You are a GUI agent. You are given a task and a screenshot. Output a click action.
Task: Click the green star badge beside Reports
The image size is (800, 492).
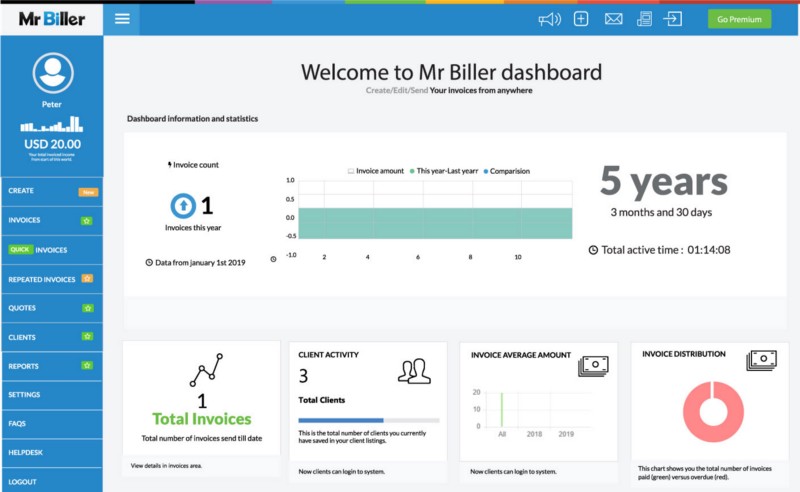tap(87, 365)
